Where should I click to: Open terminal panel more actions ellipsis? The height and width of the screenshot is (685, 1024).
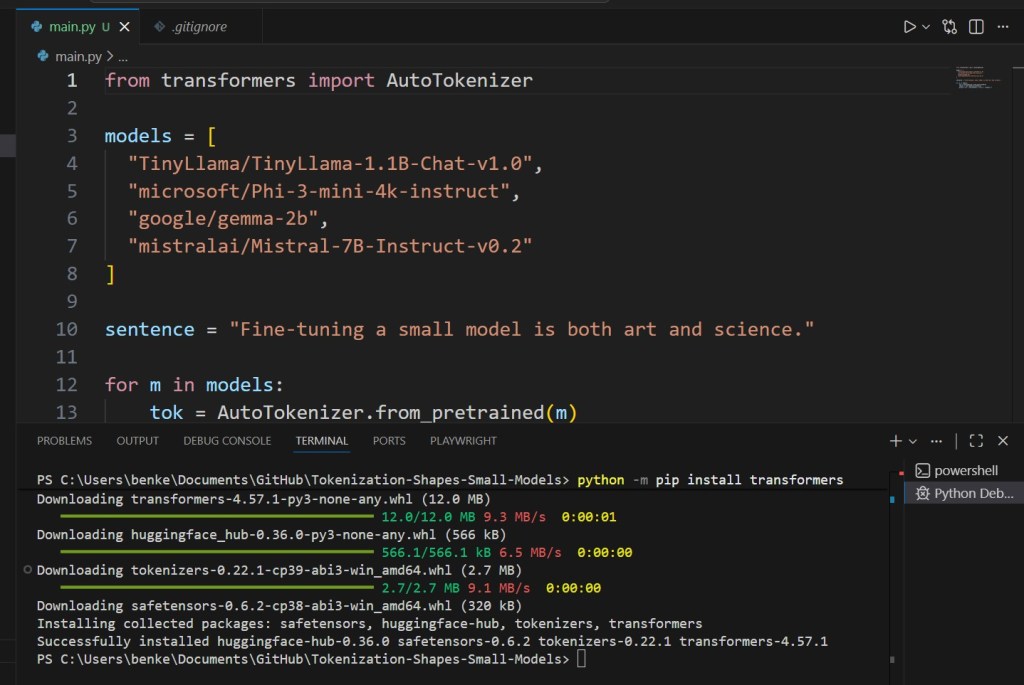(x=936, y=440)
